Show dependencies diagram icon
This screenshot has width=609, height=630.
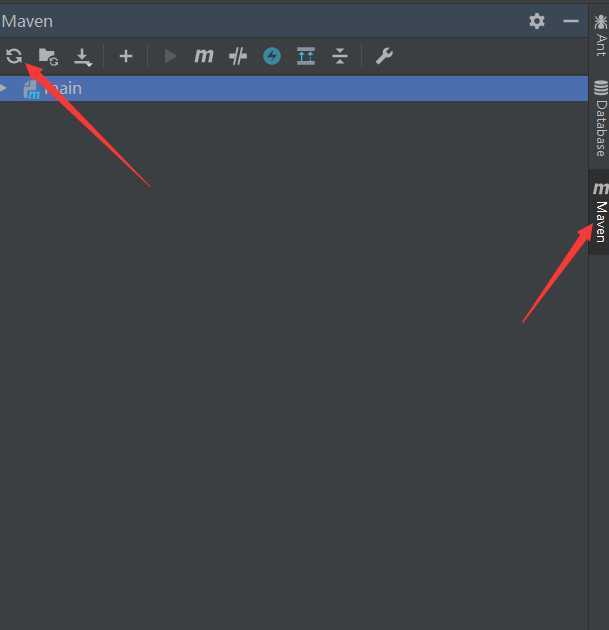pos(306,56)
